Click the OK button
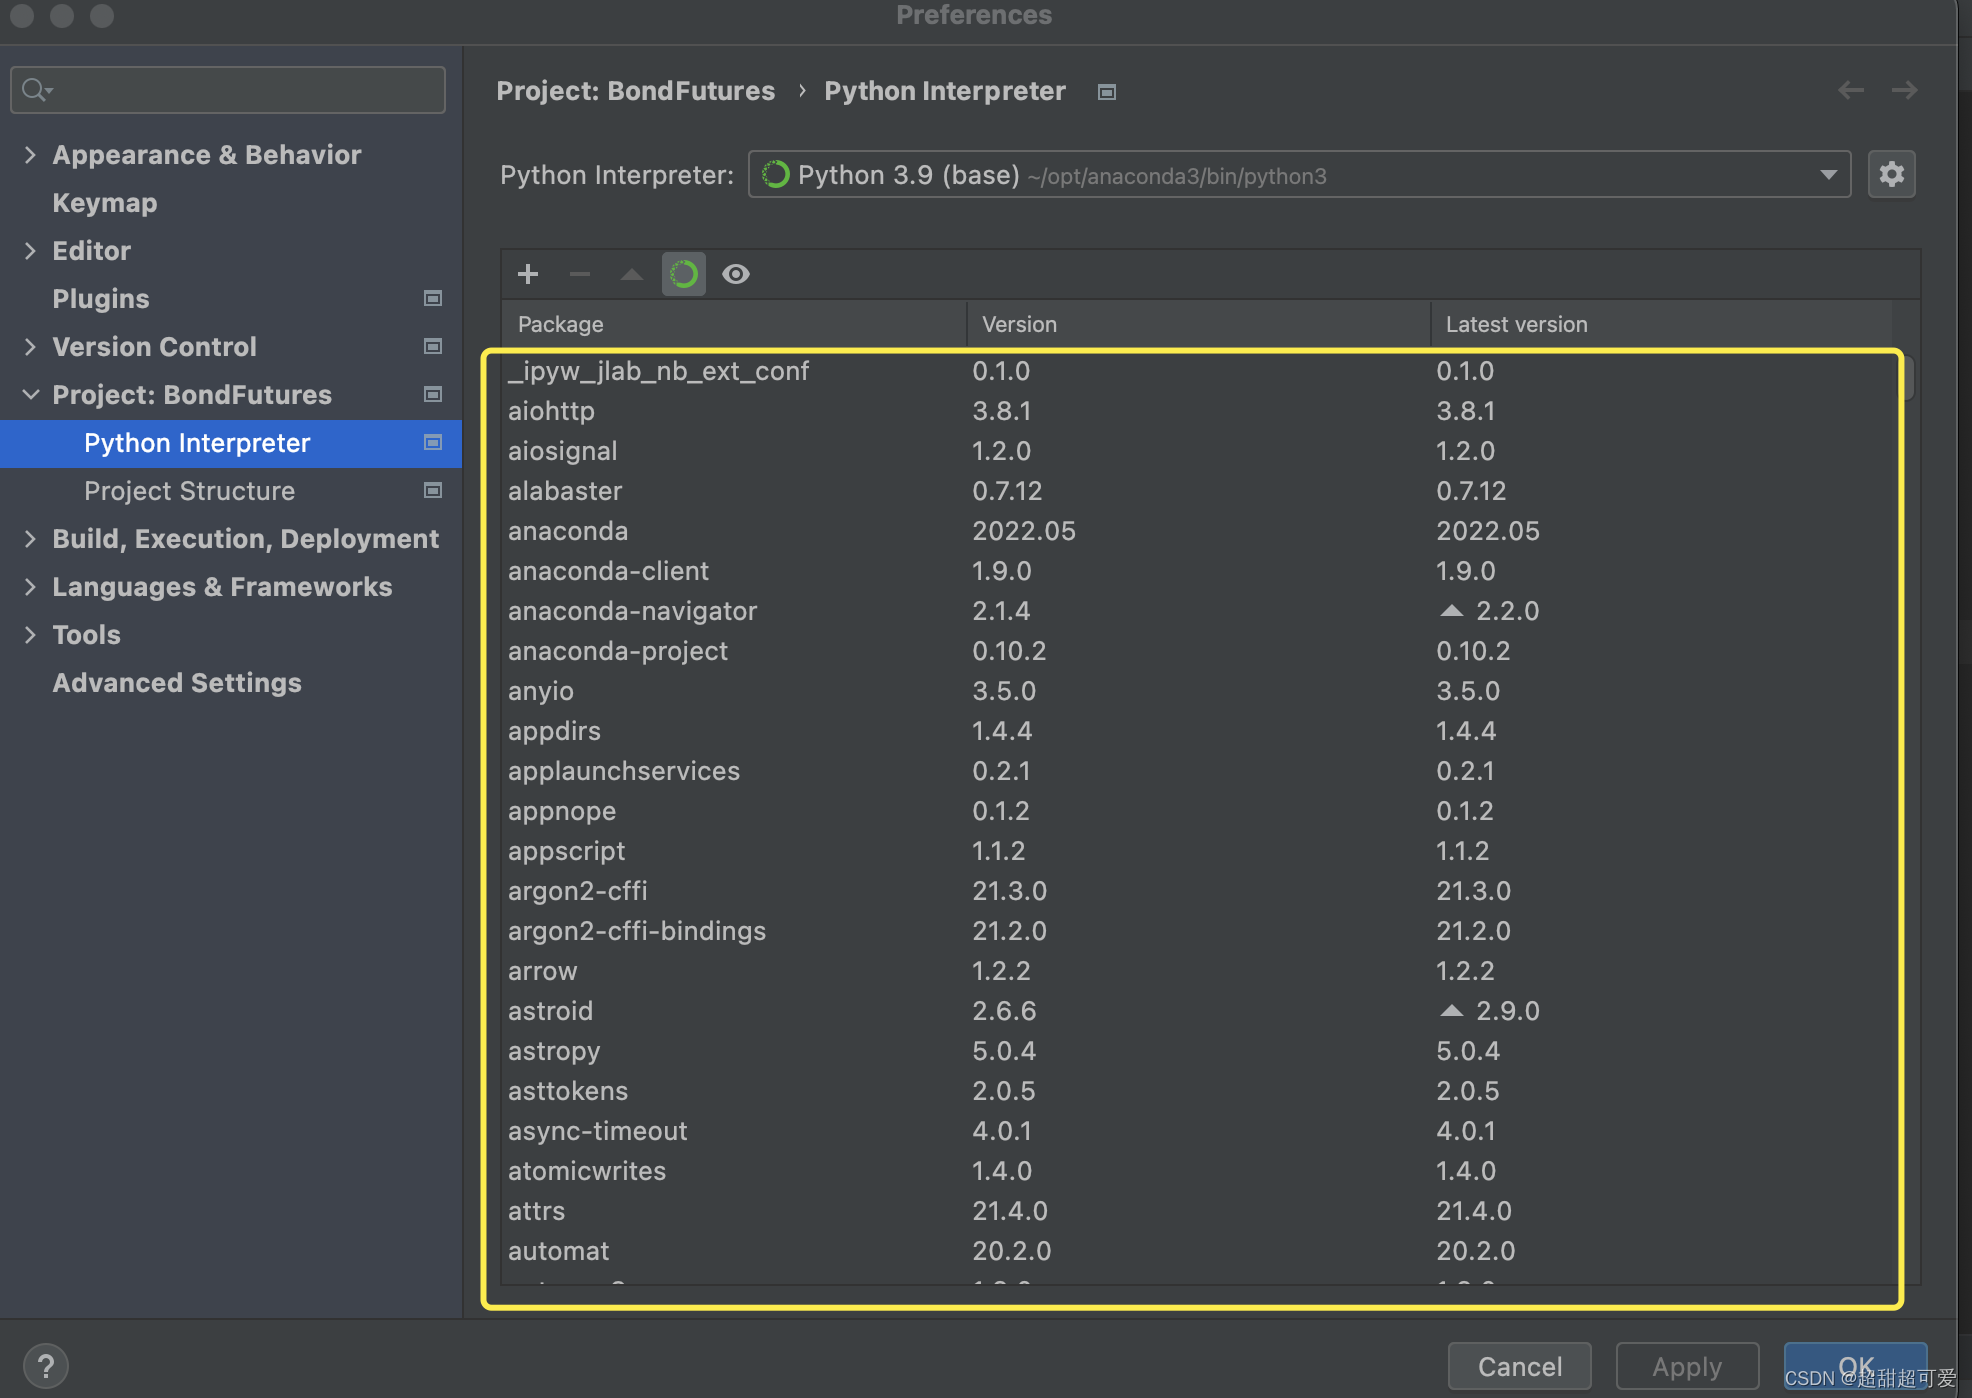 click(x=1856, y=1366)
